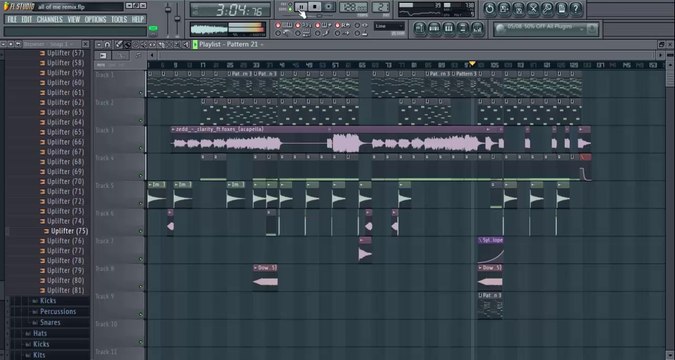Show the Playlist window via view panel icon
The image size is (675, 360).
click(x=420, y=28)
